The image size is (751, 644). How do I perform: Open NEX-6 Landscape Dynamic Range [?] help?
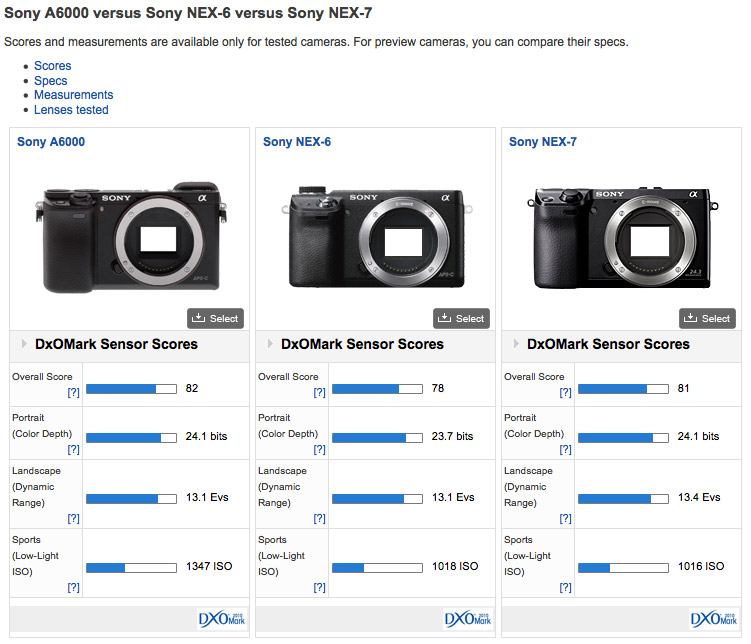319,518
